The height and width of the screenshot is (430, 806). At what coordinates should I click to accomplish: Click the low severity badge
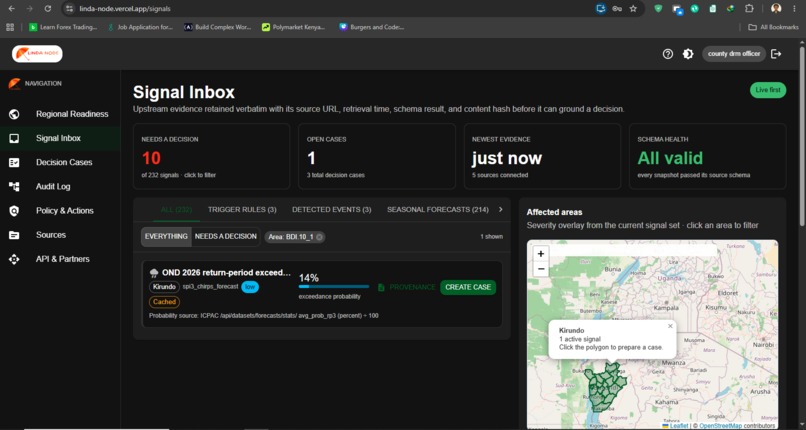250,287
